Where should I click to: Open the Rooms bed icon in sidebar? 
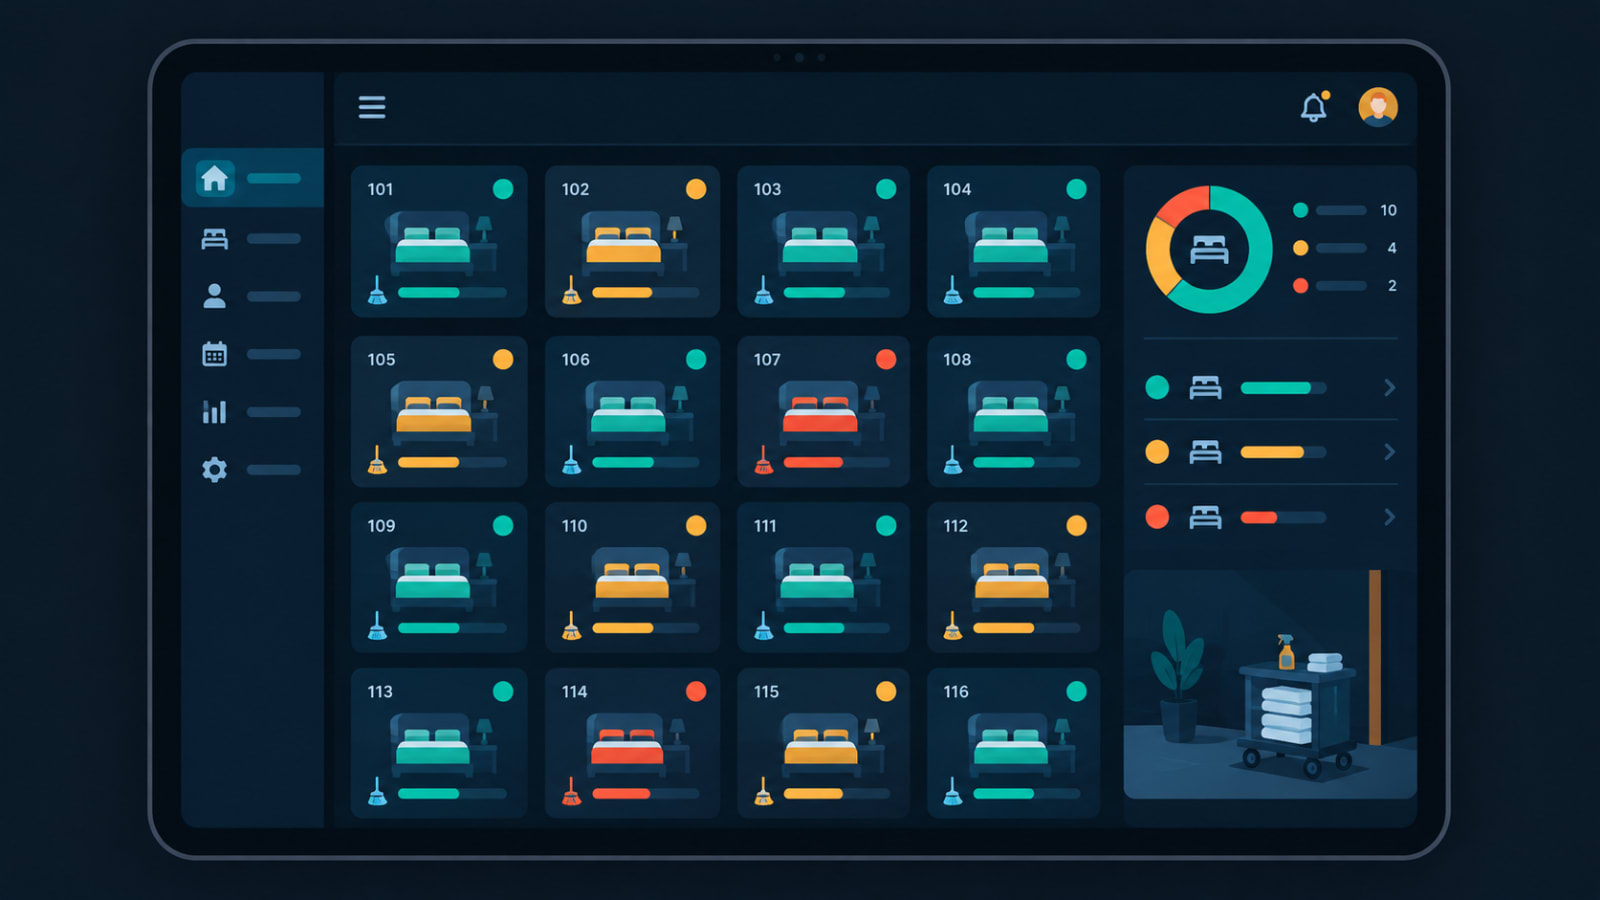coord(215,238)
